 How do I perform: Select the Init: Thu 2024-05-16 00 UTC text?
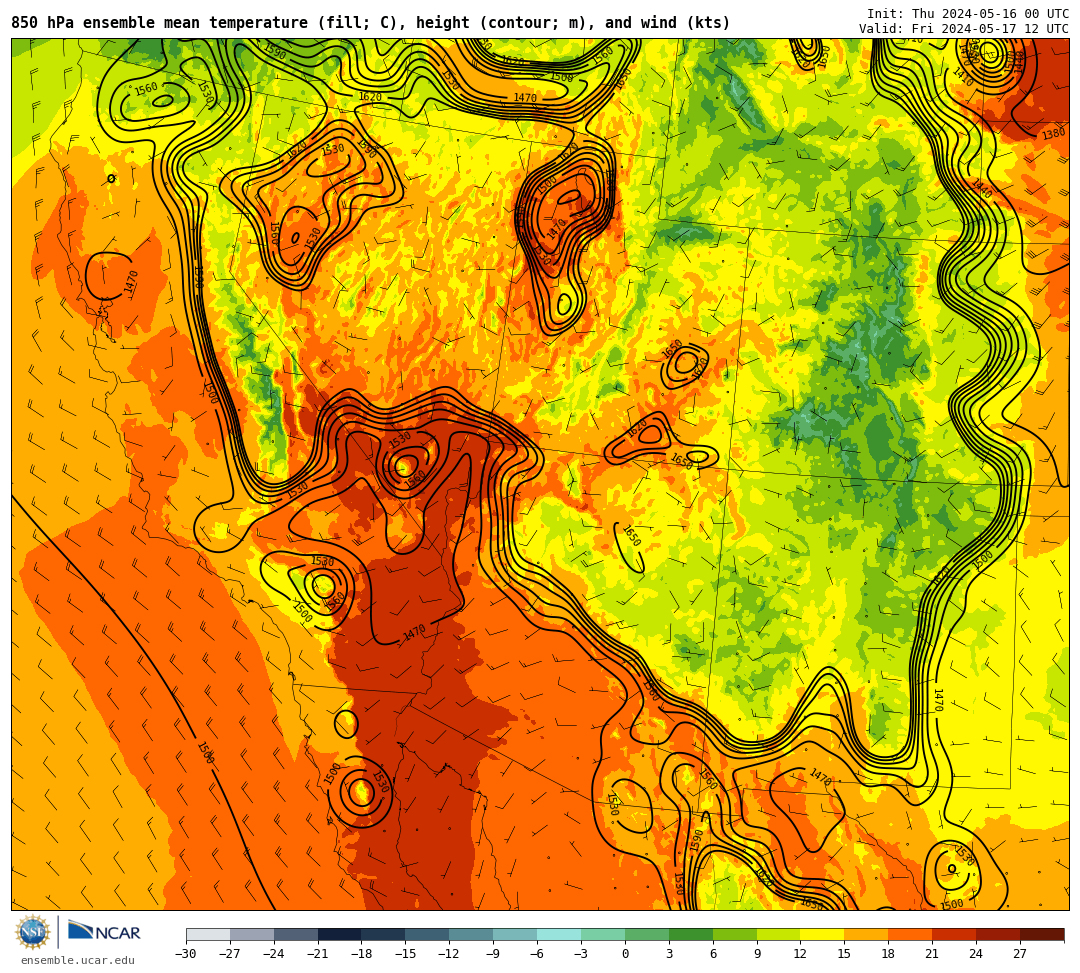point(968,14)
